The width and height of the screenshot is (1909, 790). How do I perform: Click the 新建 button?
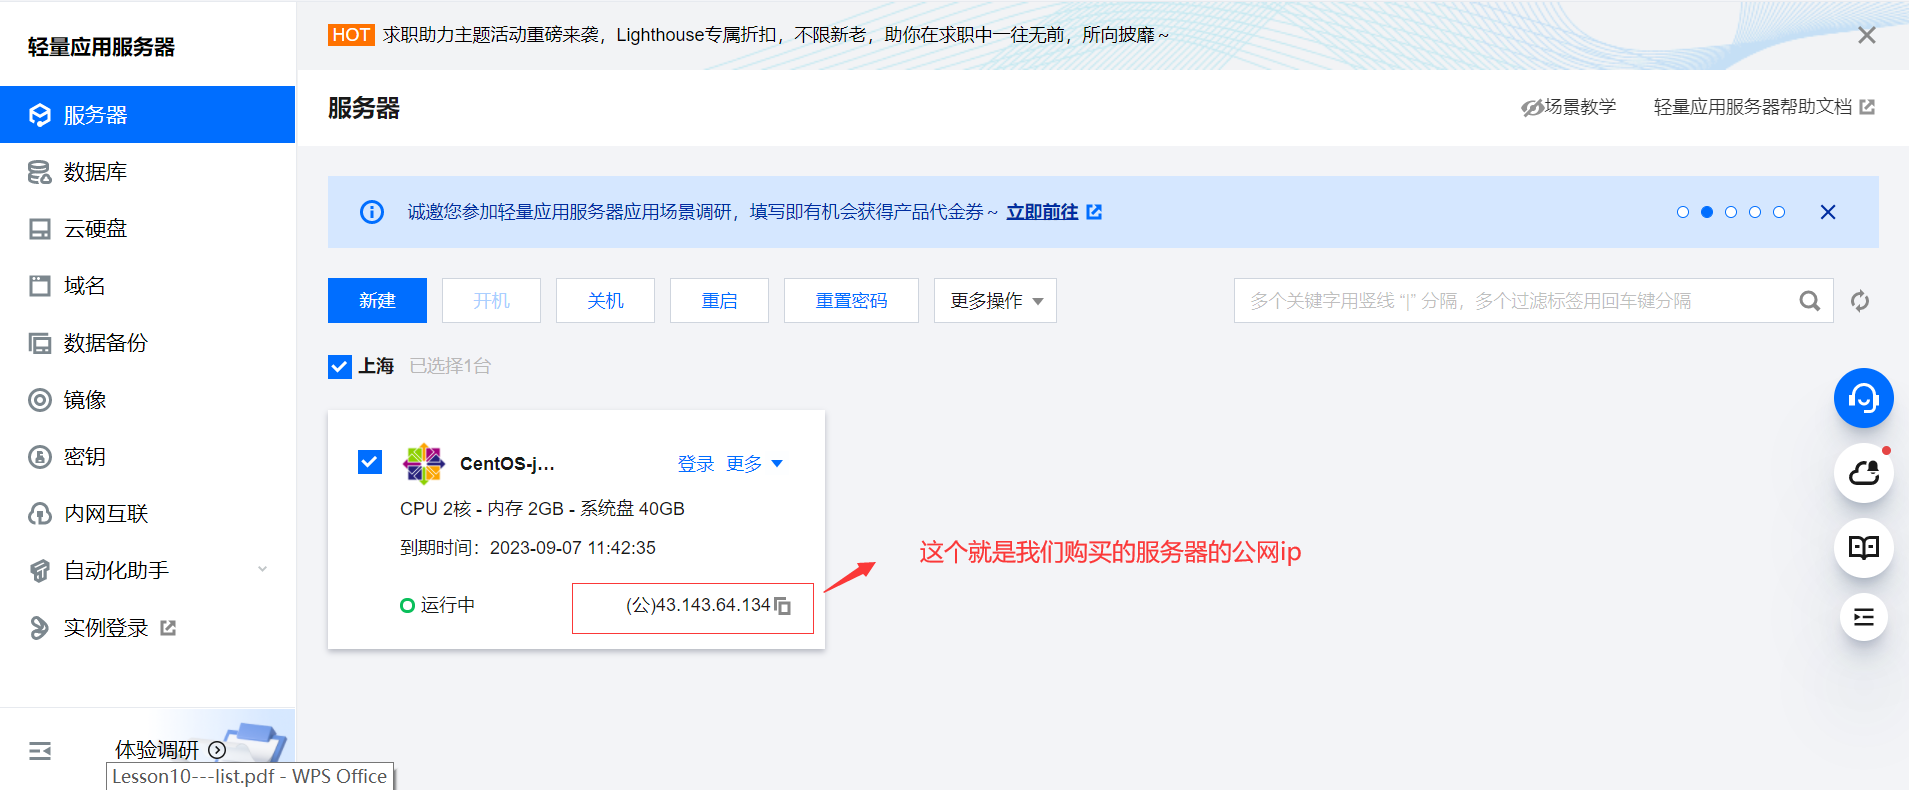(x=377, y=301)
